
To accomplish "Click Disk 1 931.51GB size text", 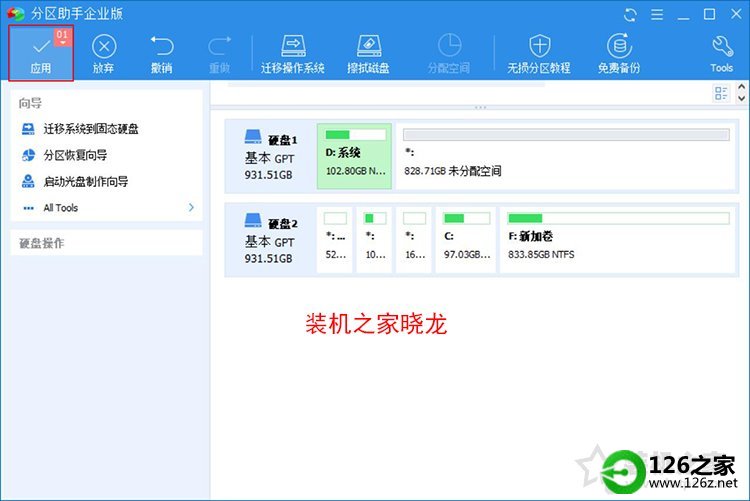I will tap(268, 175).
